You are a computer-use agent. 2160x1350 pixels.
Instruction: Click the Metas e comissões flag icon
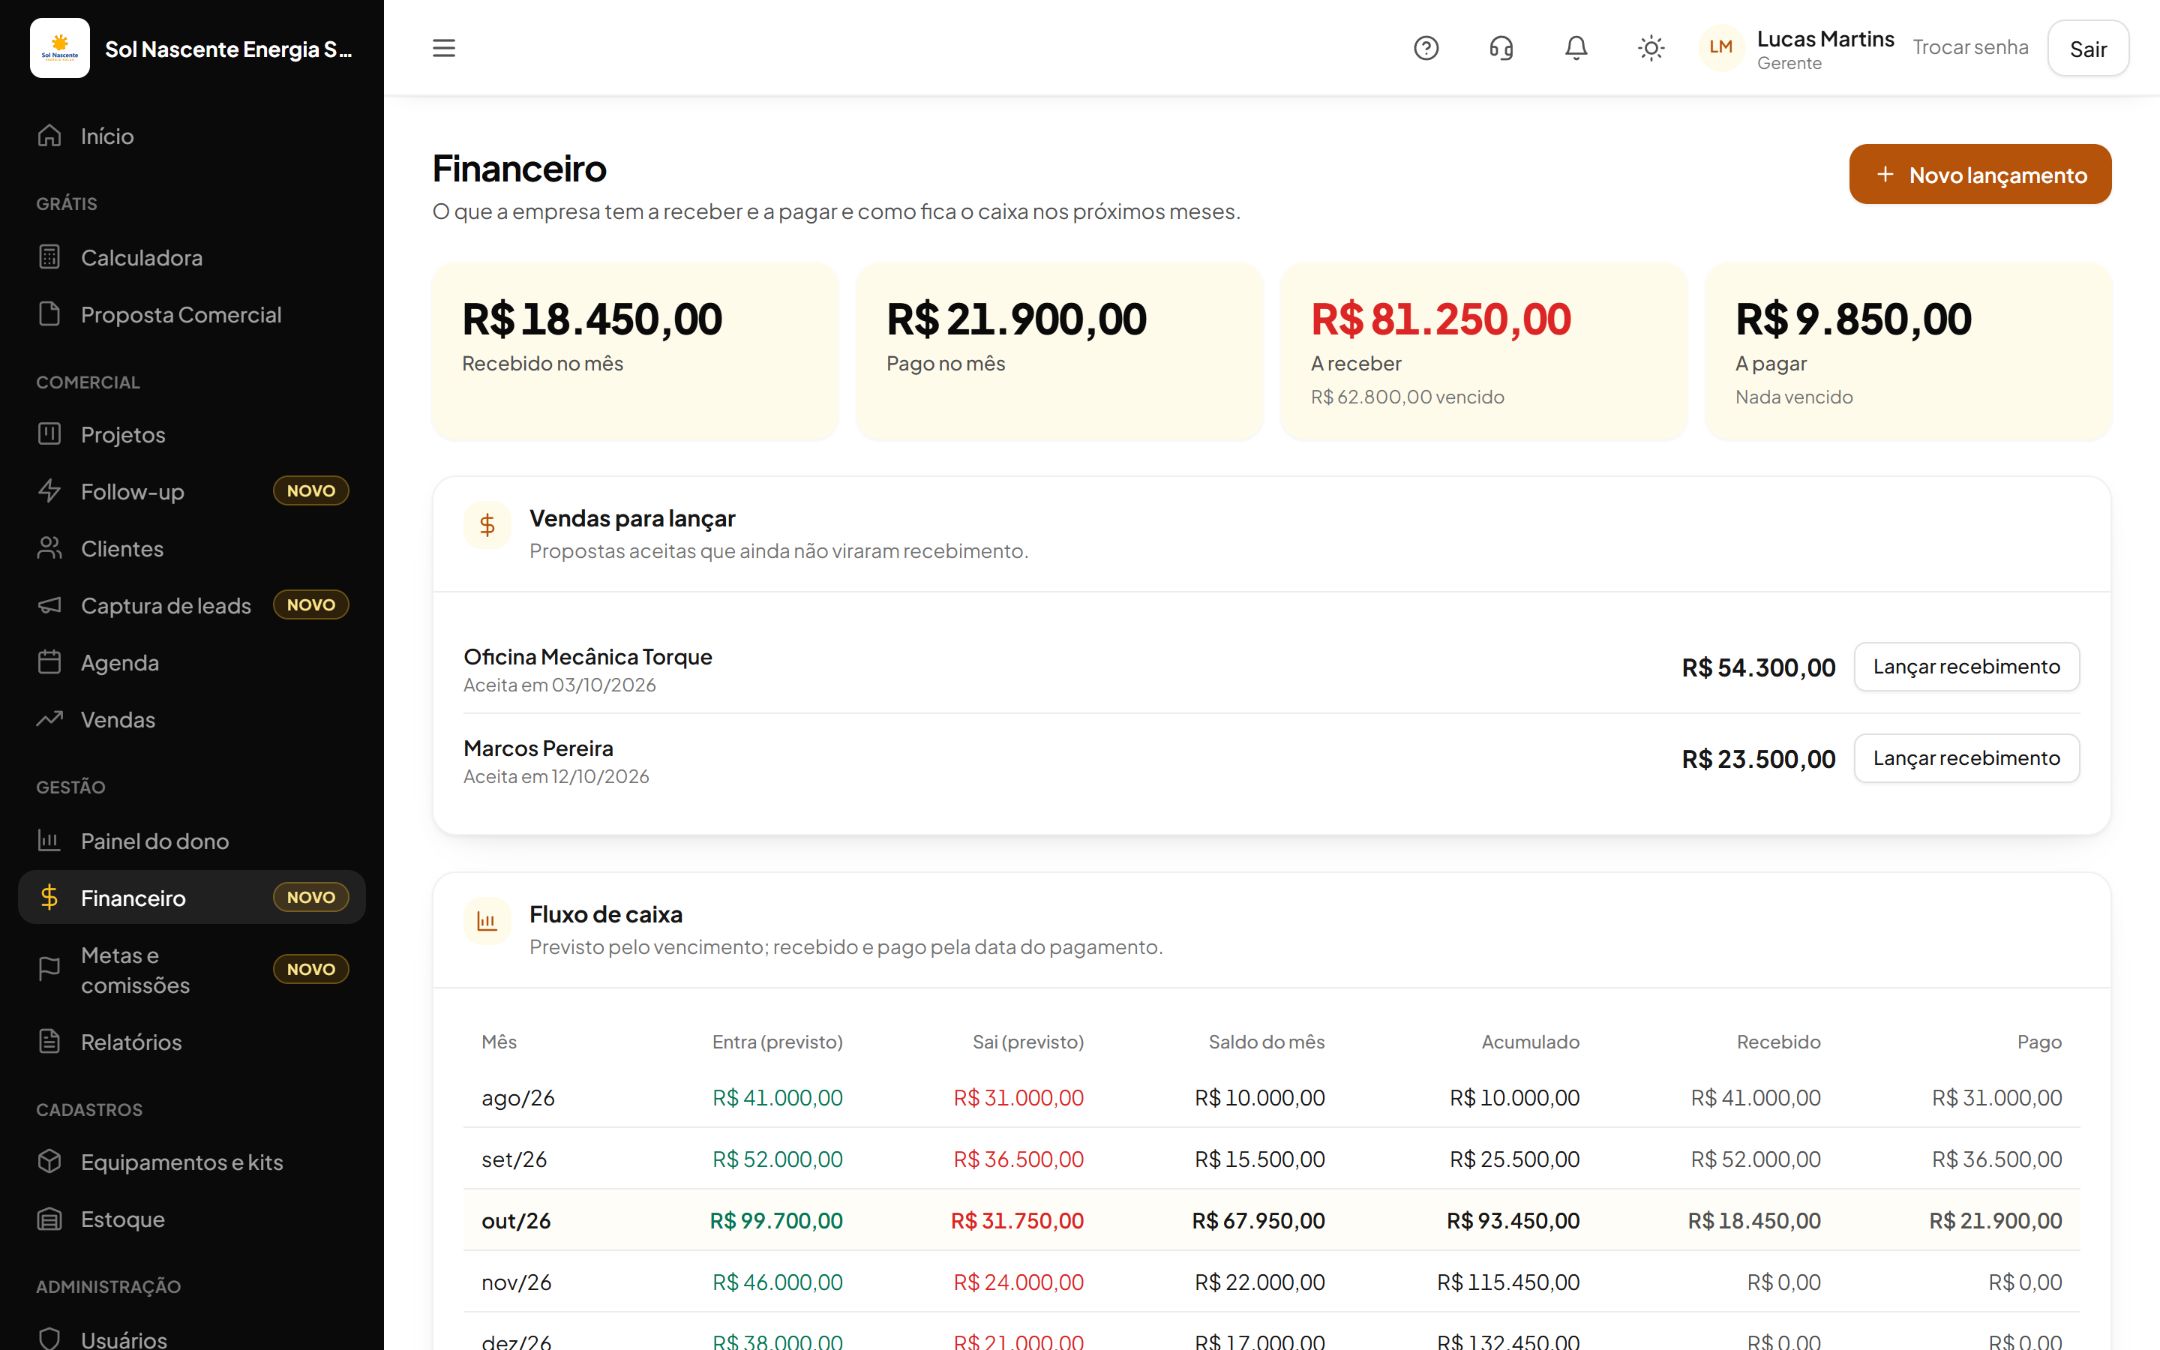50,969
